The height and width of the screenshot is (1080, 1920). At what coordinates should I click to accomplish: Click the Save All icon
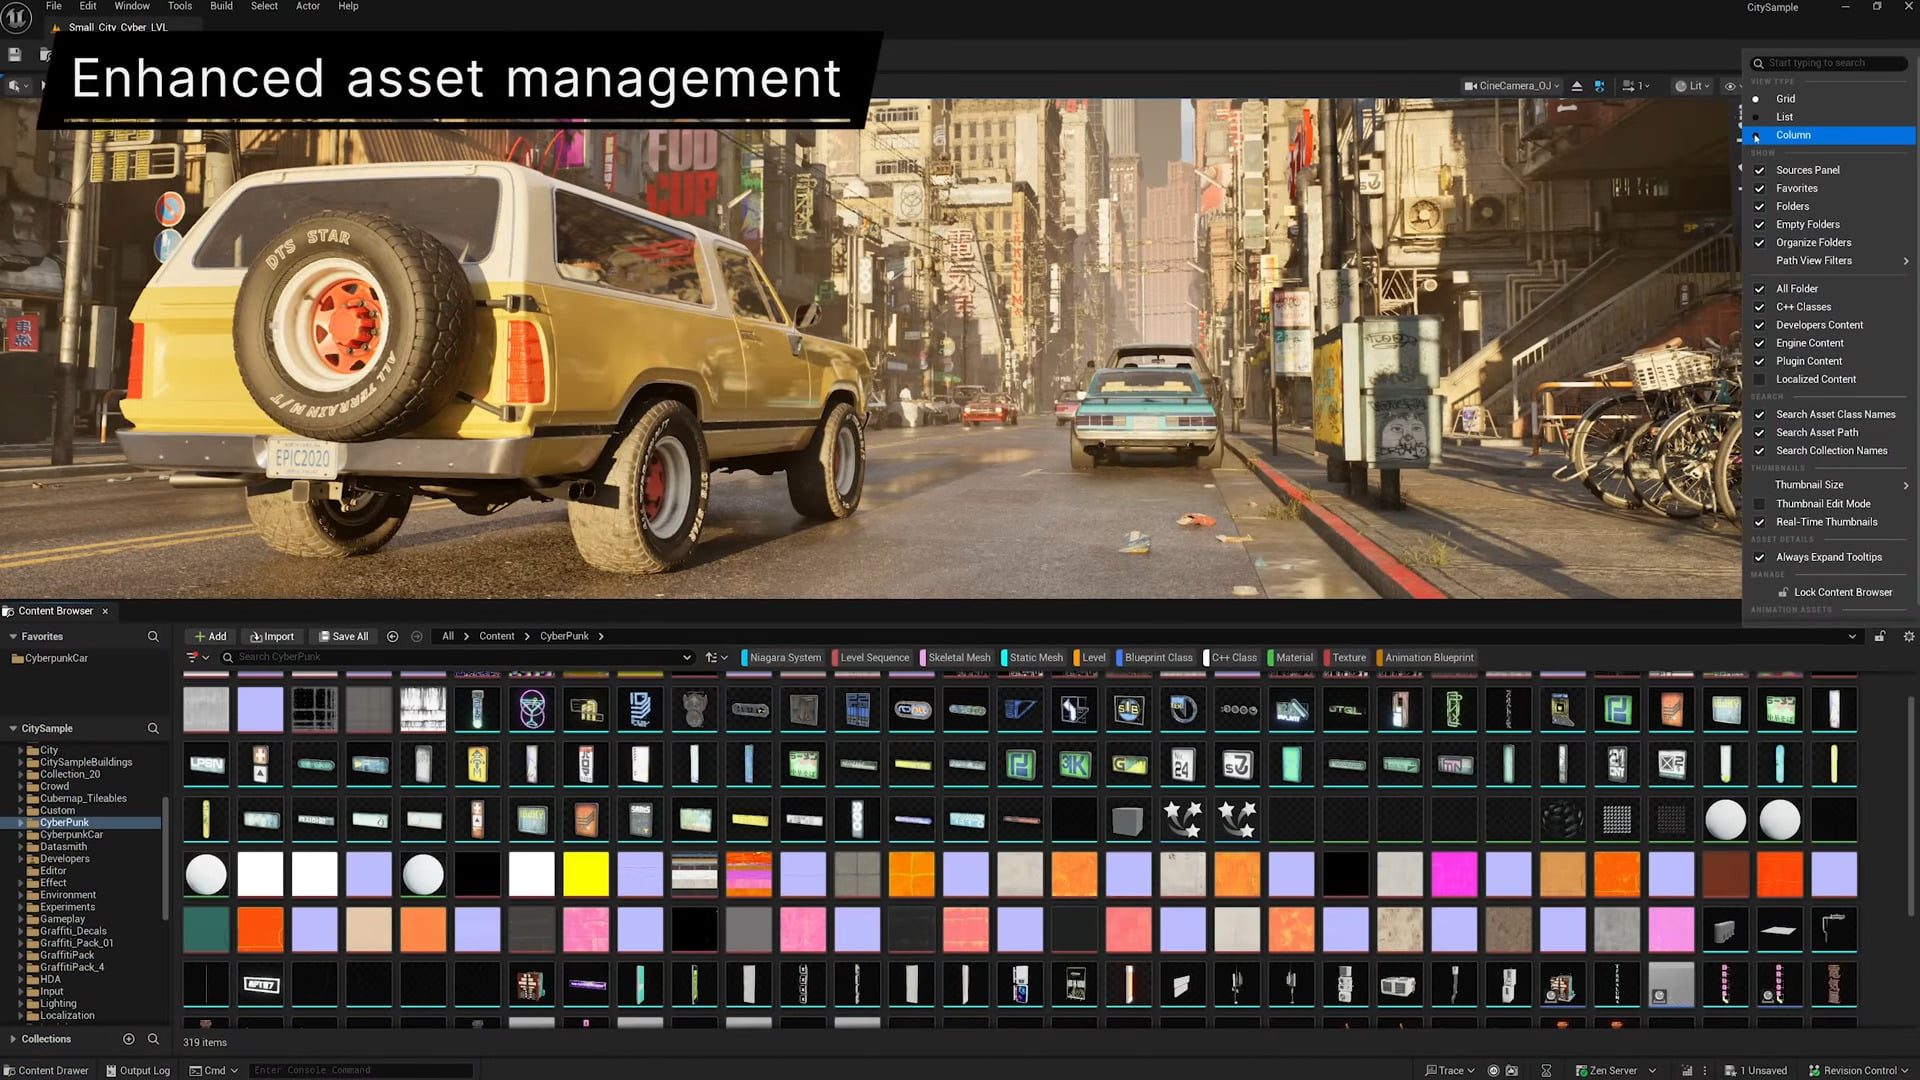click(x=343, y=636)
